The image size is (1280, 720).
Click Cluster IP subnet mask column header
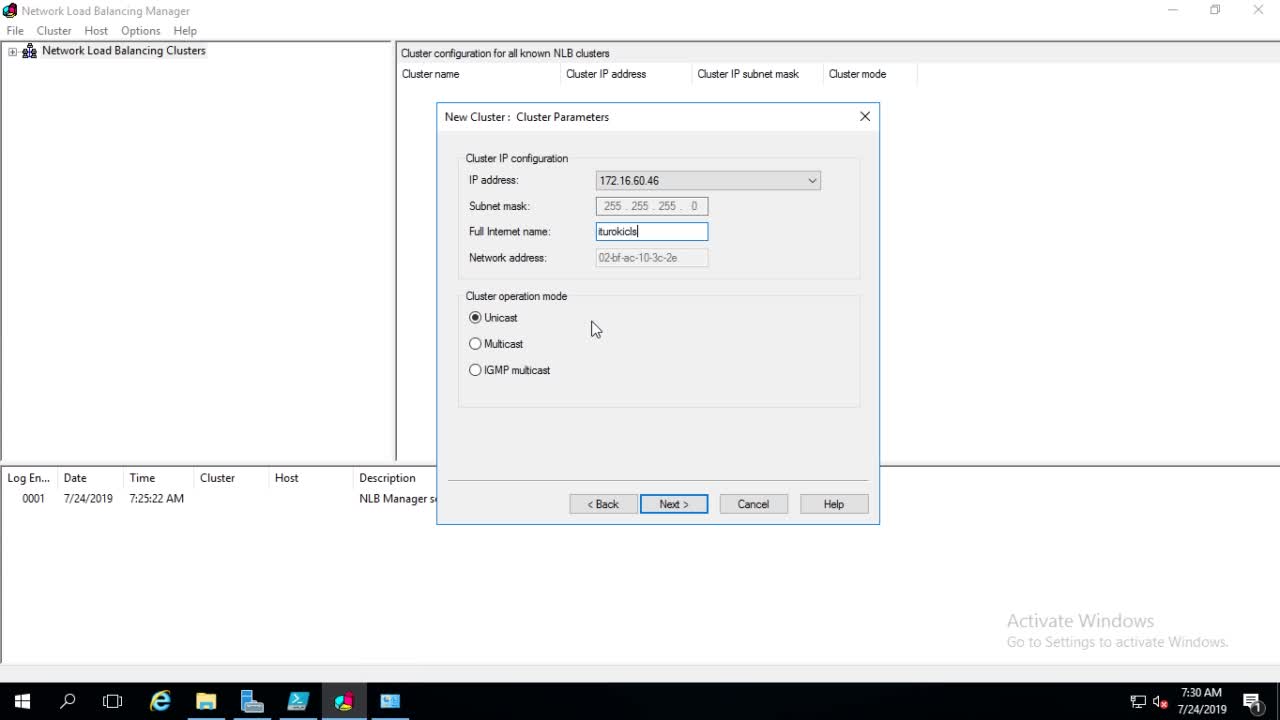(758, 74)
